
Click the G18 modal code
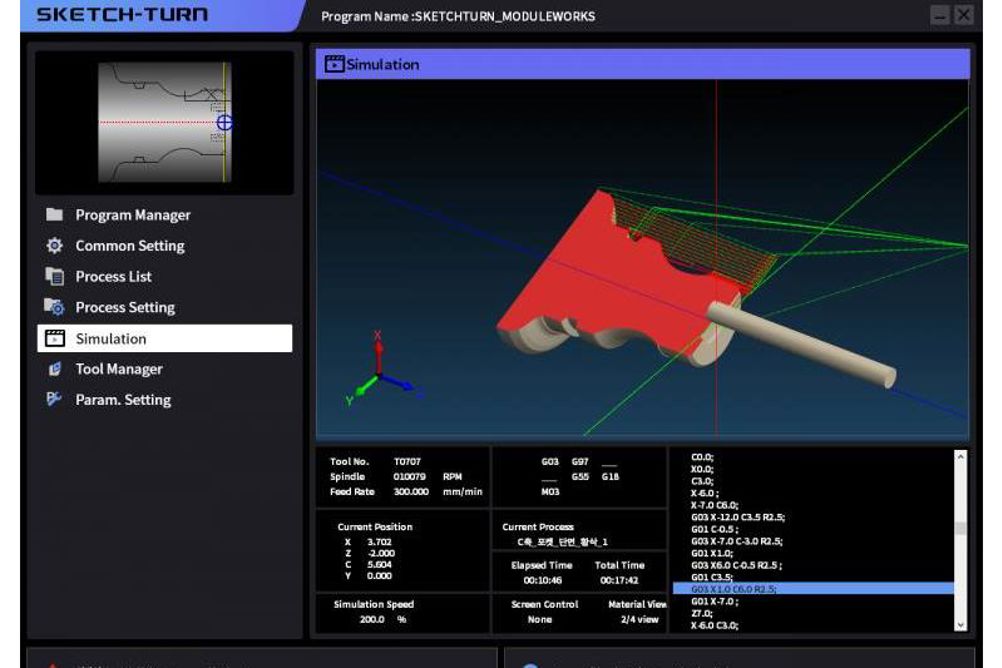point(610,477)
